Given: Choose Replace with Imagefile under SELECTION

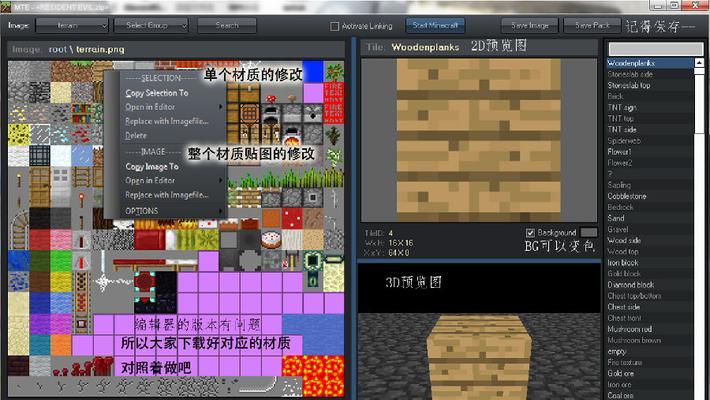Looking at the screenshot, I should (167, 121).
